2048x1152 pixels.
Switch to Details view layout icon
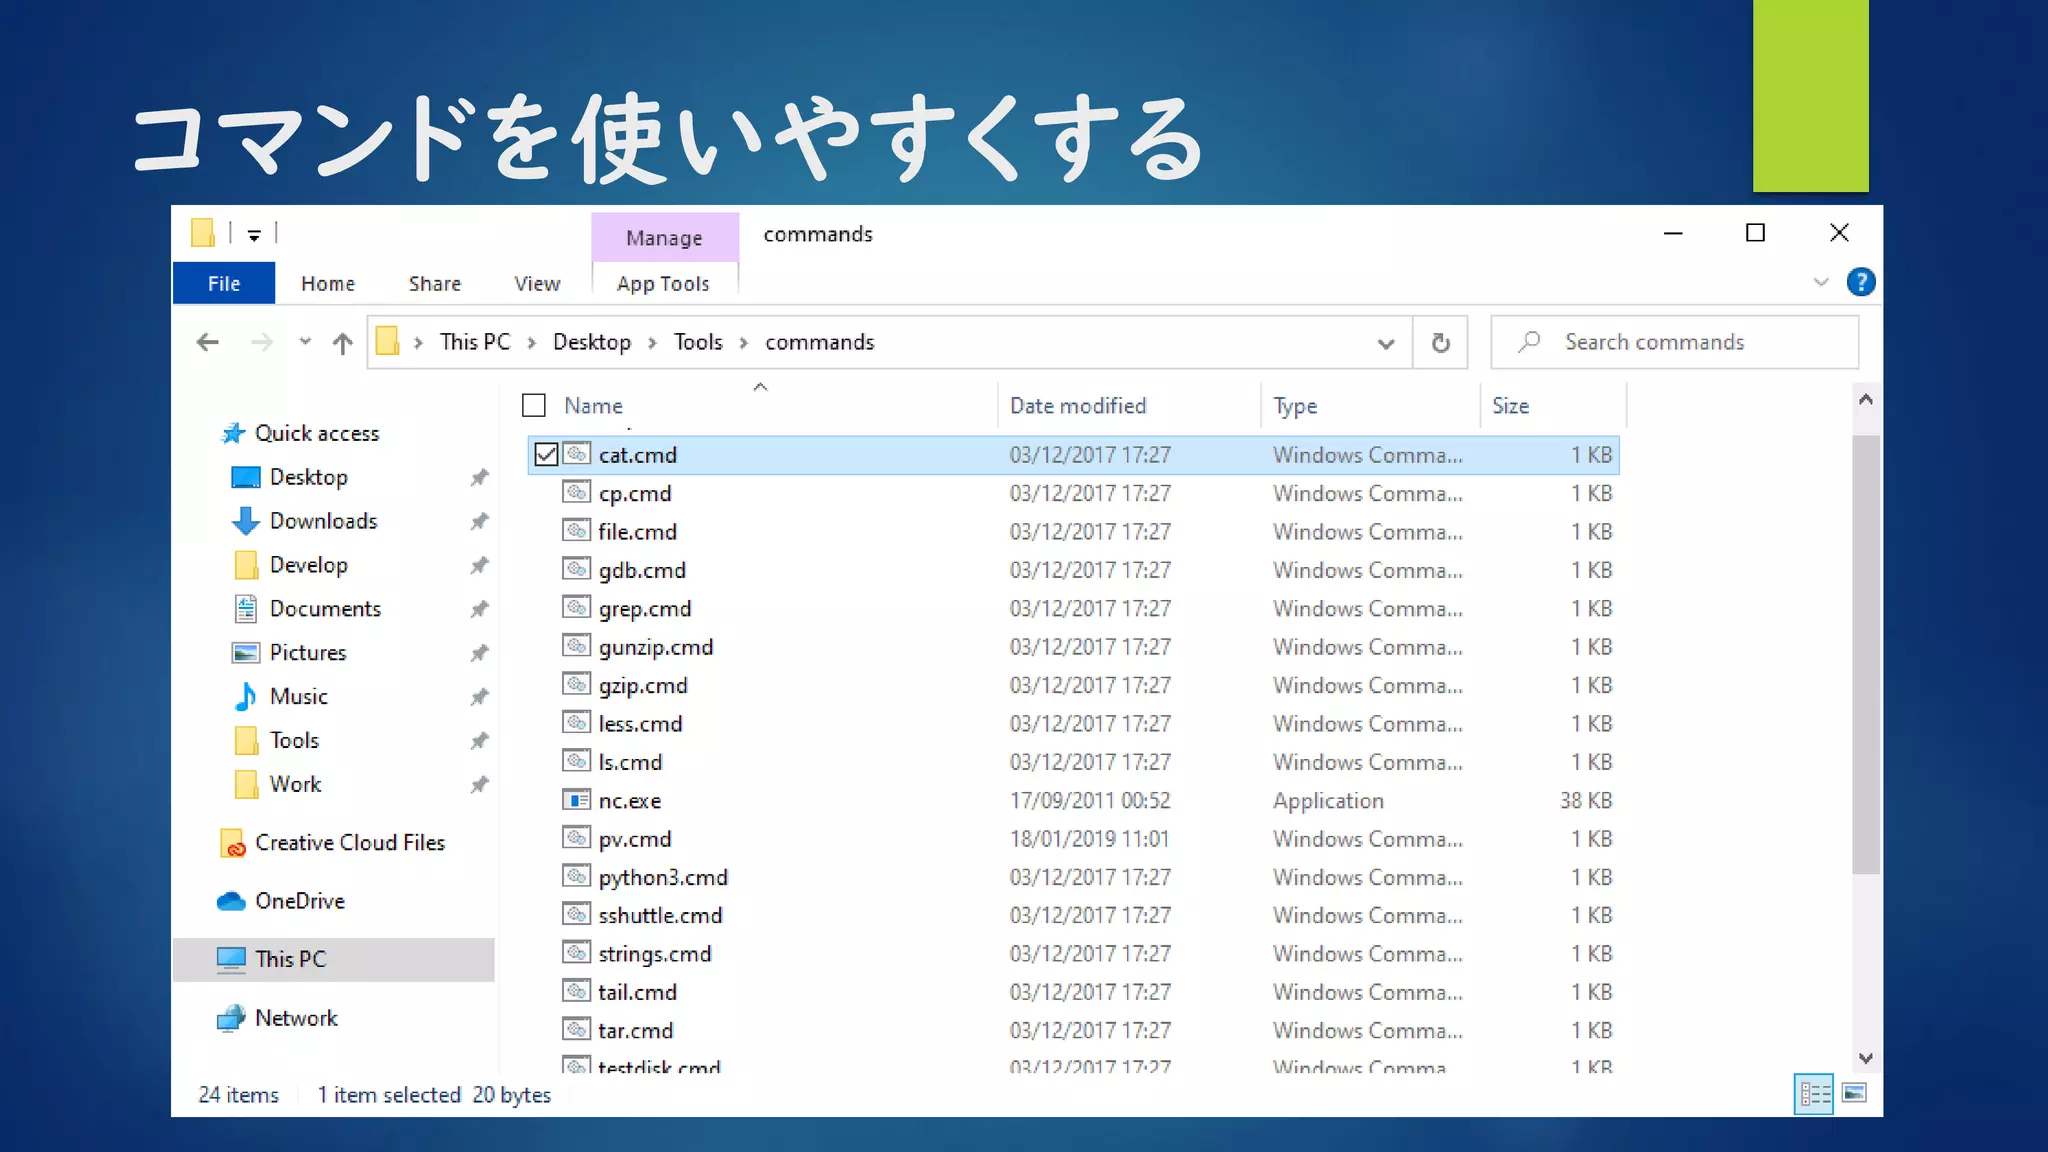click(x=1814, y=1094)
